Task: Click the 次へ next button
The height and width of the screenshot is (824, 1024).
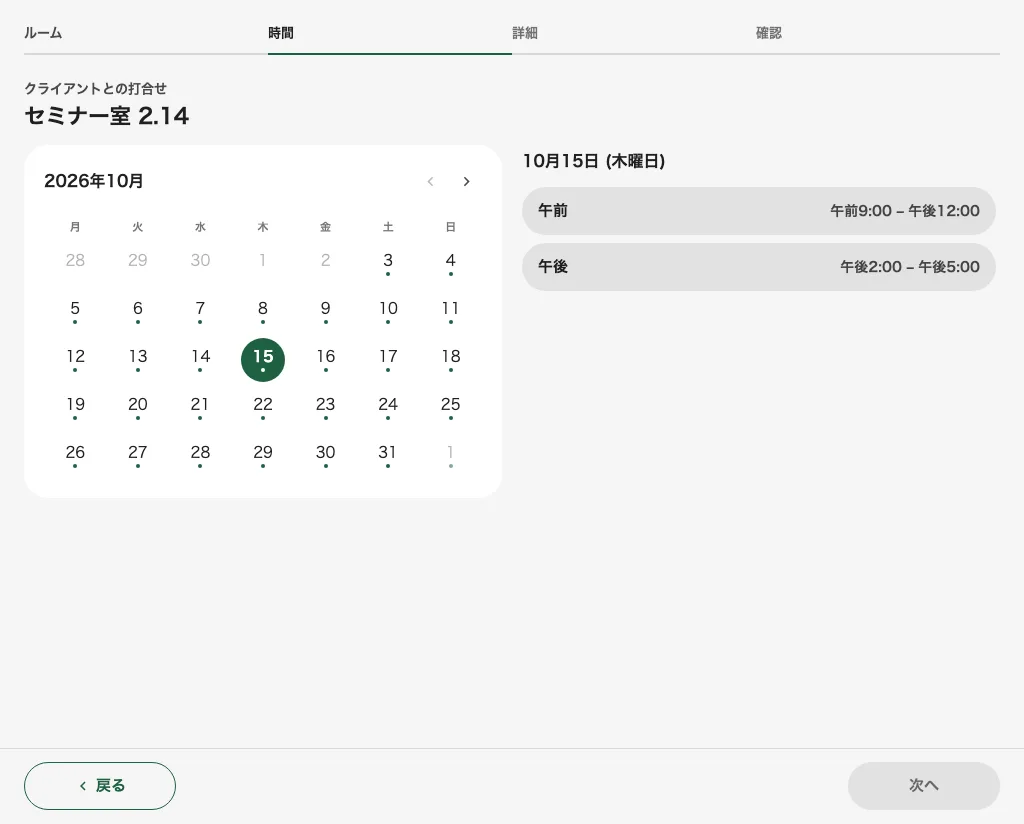Action: [x=923, y=785]
